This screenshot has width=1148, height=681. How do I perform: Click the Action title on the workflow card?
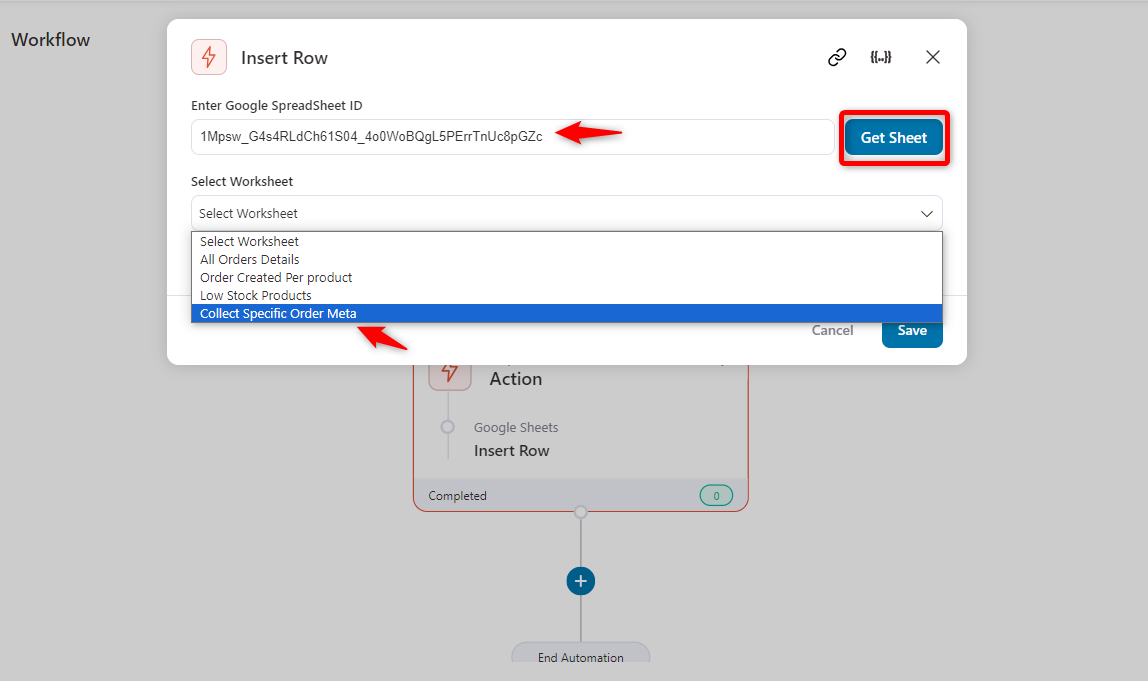click(x=515, y=379)
